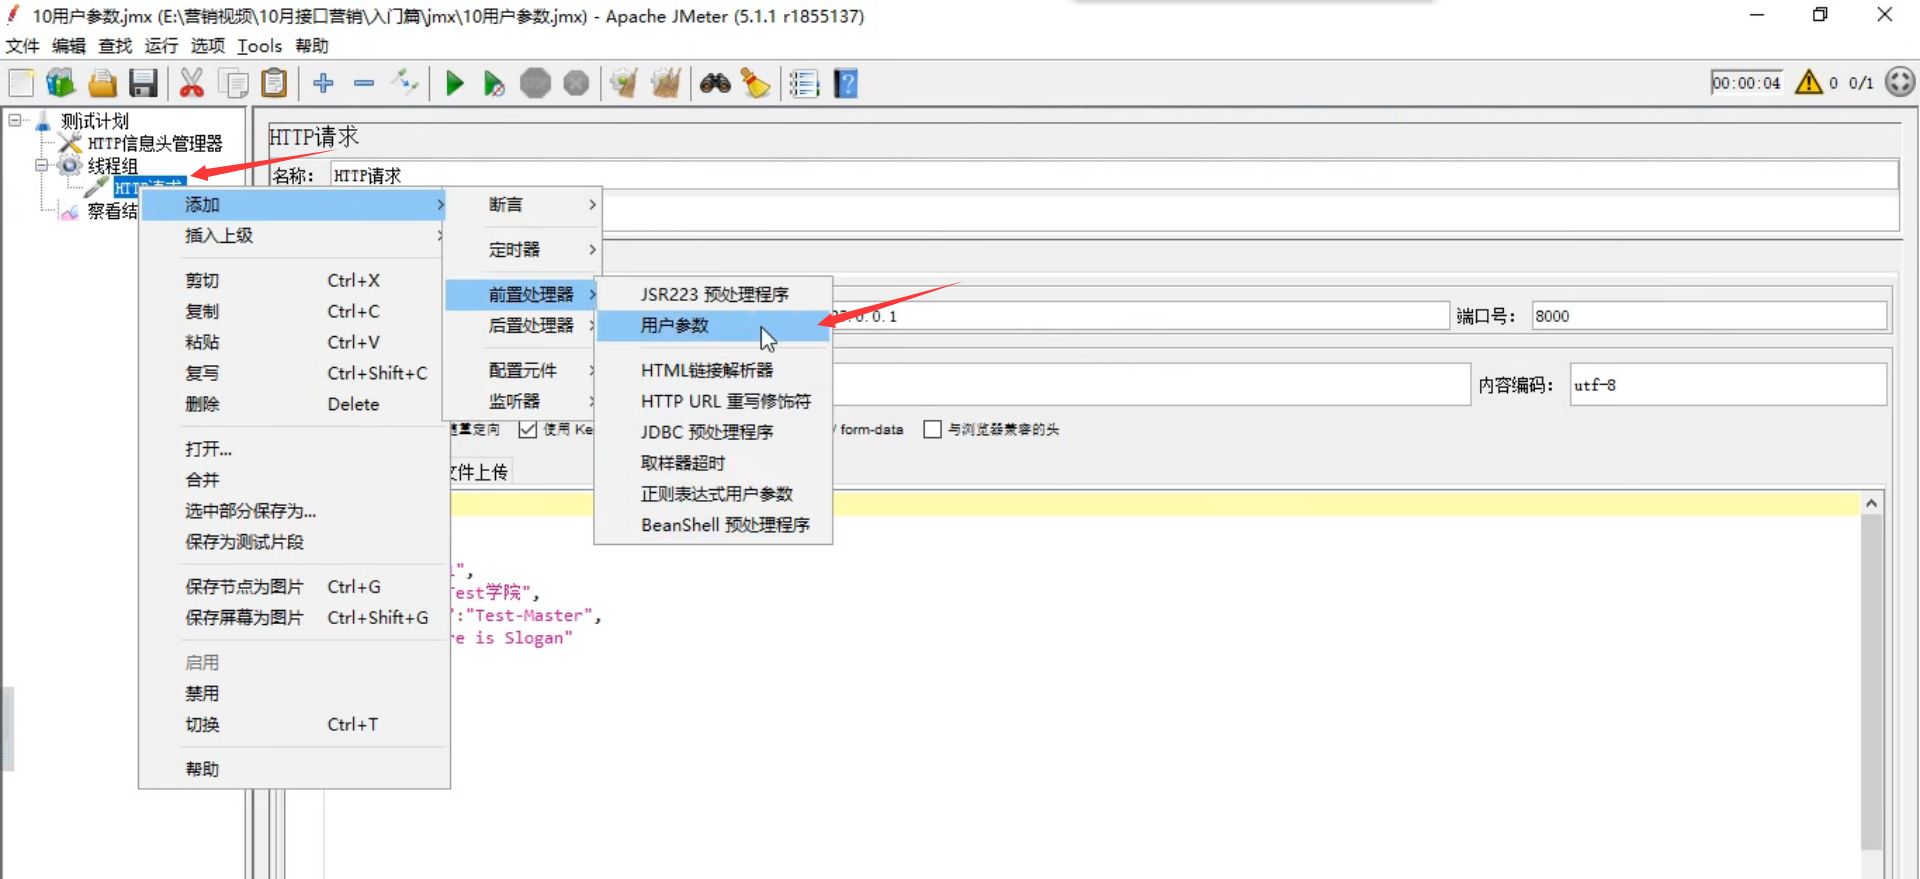1920x879 pixels.
Task: Toggle the 与浏览器兼容的头 checkbox
Action: (932, 429)
